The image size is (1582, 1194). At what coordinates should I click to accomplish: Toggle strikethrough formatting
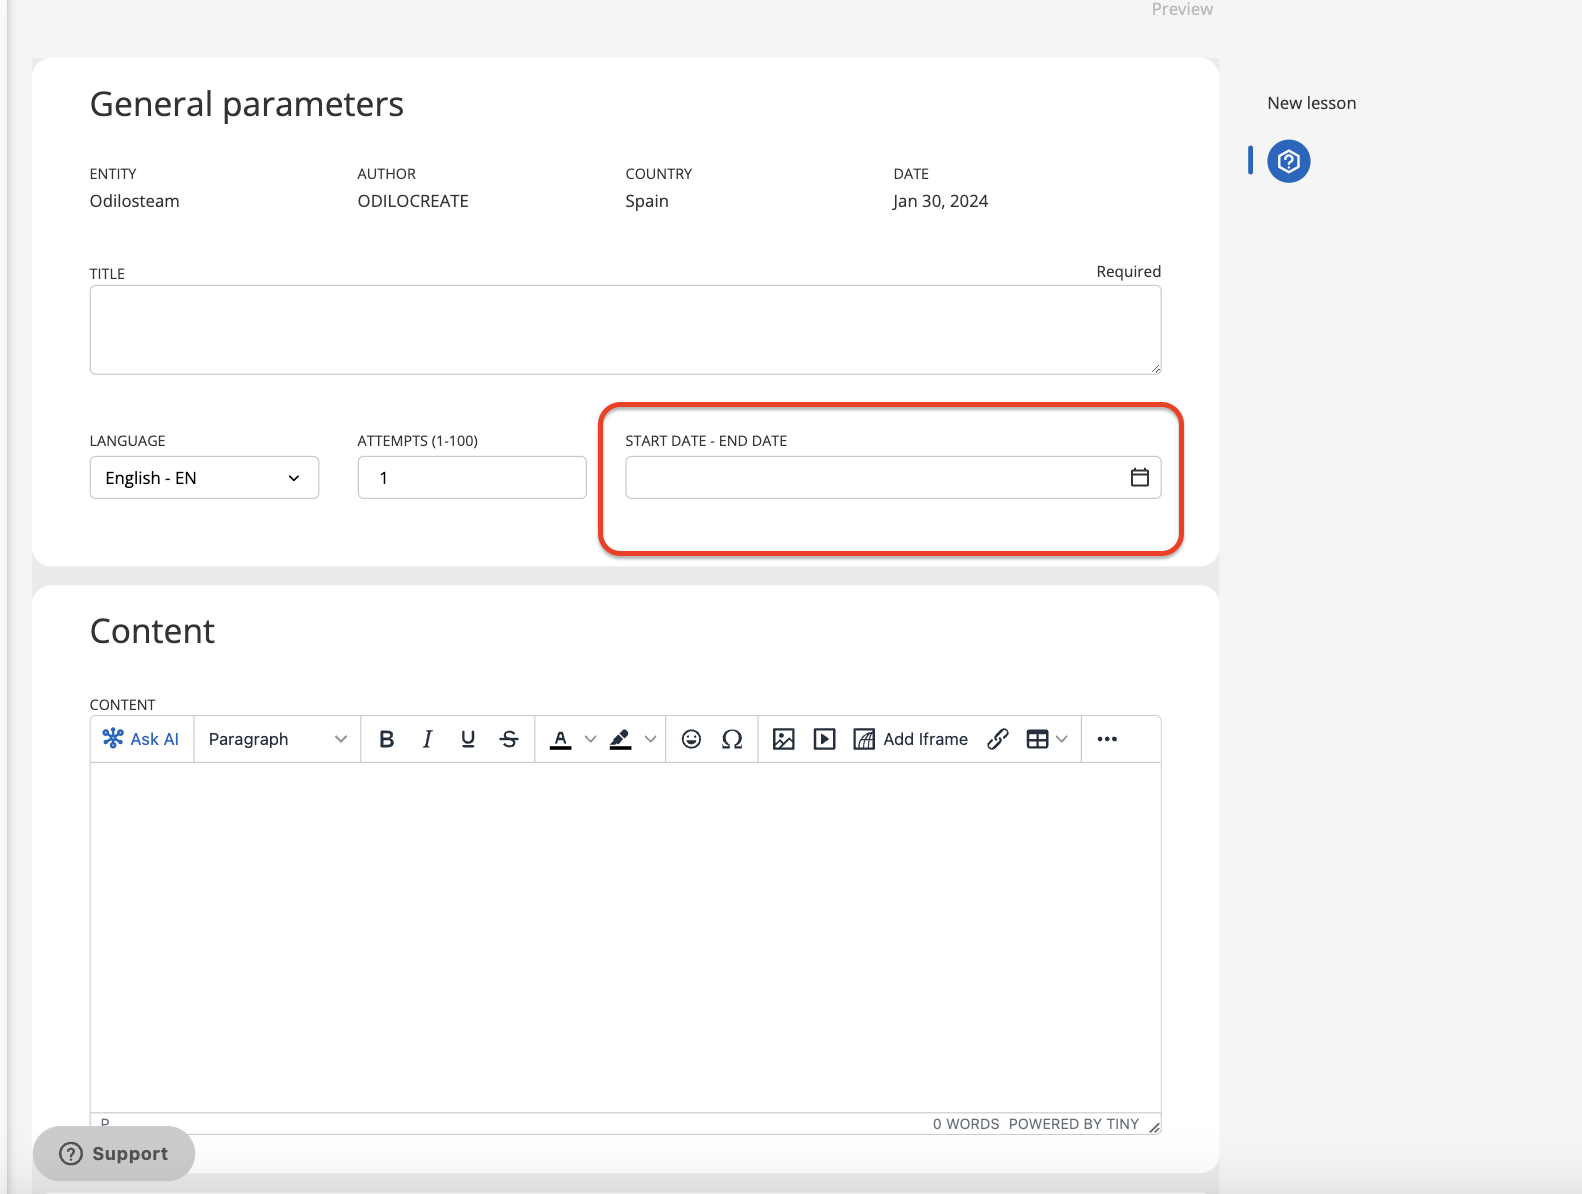pos(509,739)
